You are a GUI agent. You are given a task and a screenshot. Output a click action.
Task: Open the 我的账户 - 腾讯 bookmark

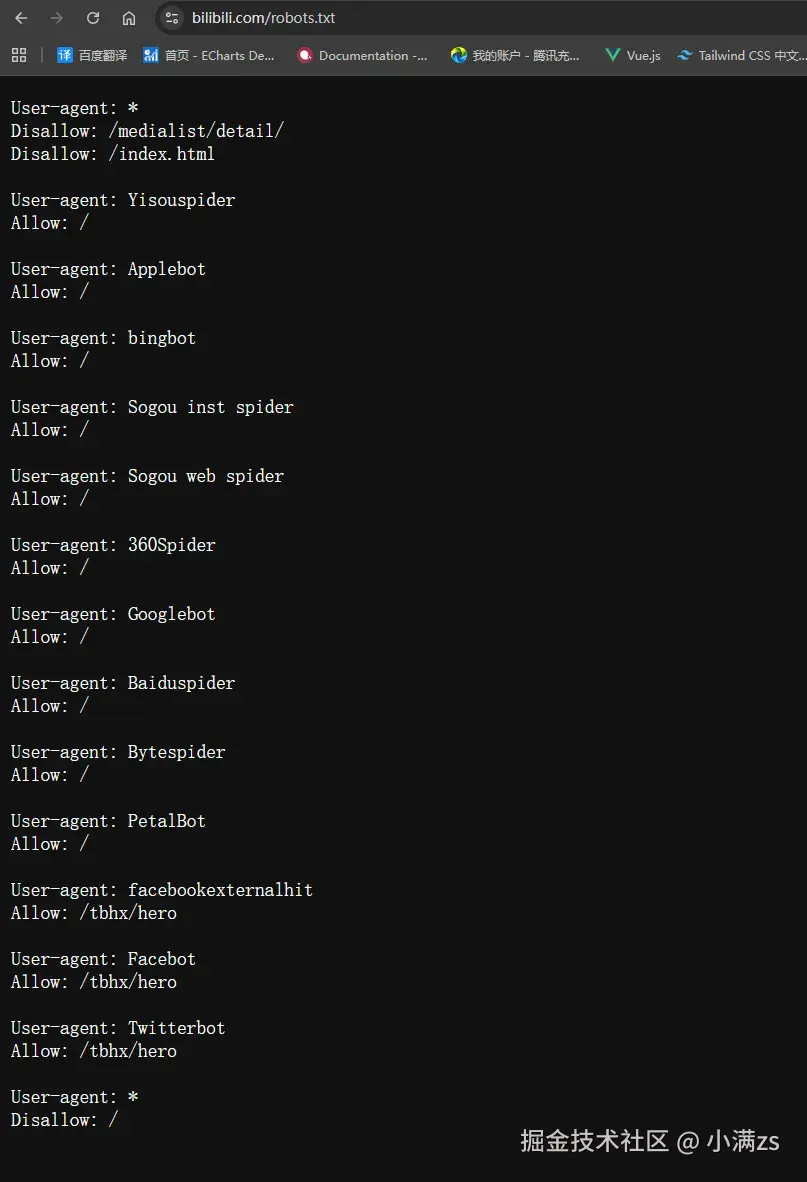coord(515,55)
